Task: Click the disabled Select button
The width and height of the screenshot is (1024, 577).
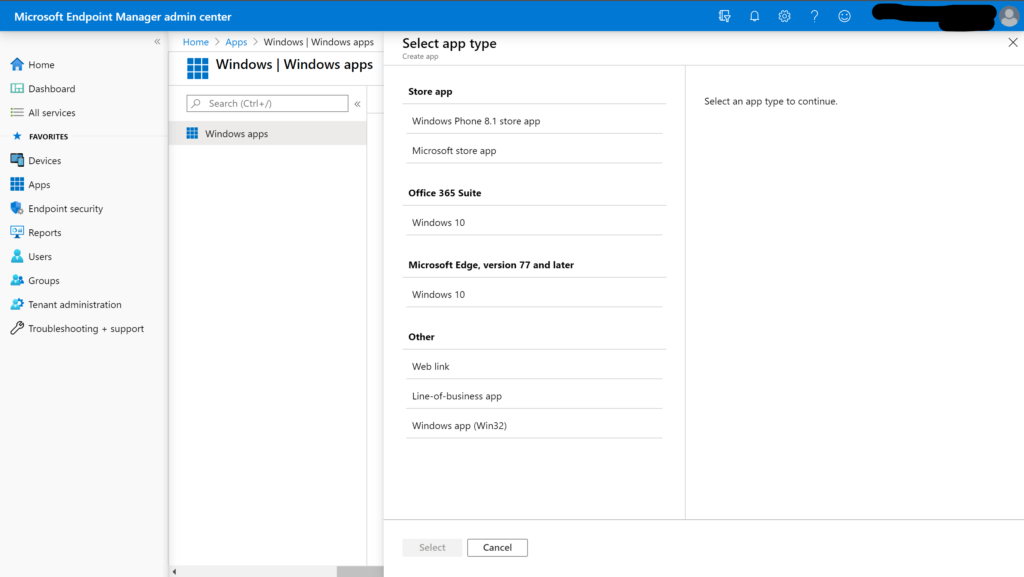Action: click(x=432, y=547)
